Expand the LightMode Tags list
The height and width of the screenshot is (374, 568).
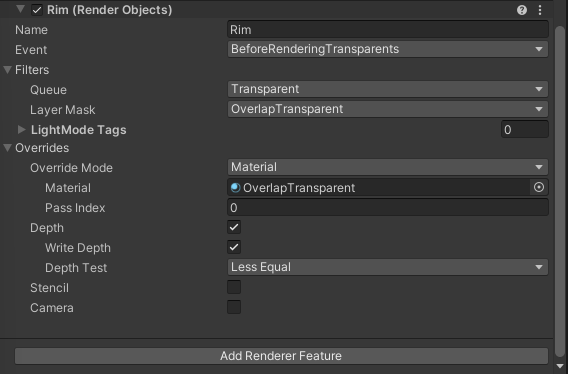pyautogui.click(x=22, y=129)
